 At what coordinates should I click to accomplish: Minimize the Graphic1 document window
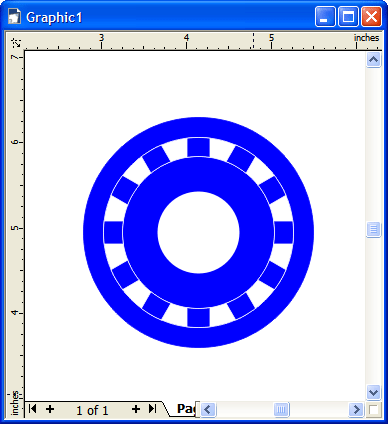point(325,17)
